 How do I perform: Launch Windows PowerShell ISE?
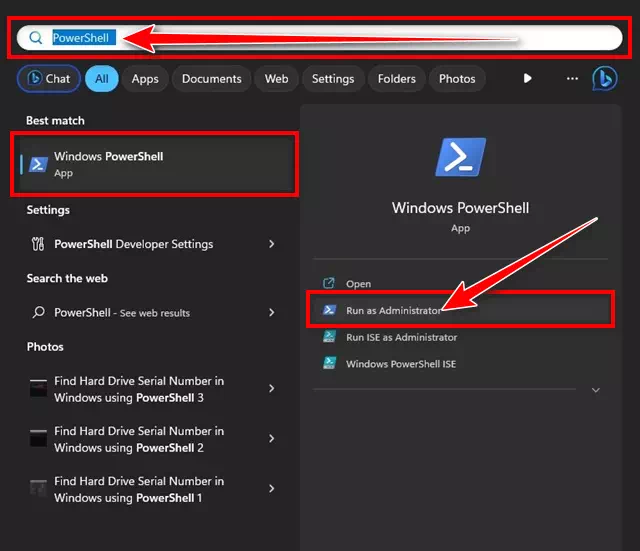(x=401, y=364)
